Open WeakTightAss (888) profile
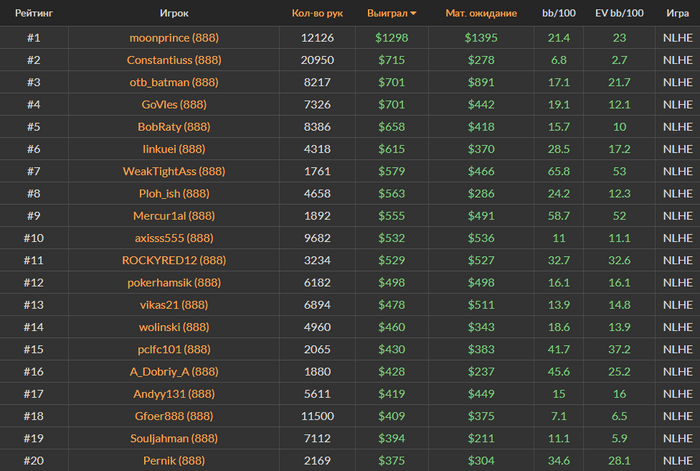Viewport: 700px width, 471px height. tap(174, 171)
